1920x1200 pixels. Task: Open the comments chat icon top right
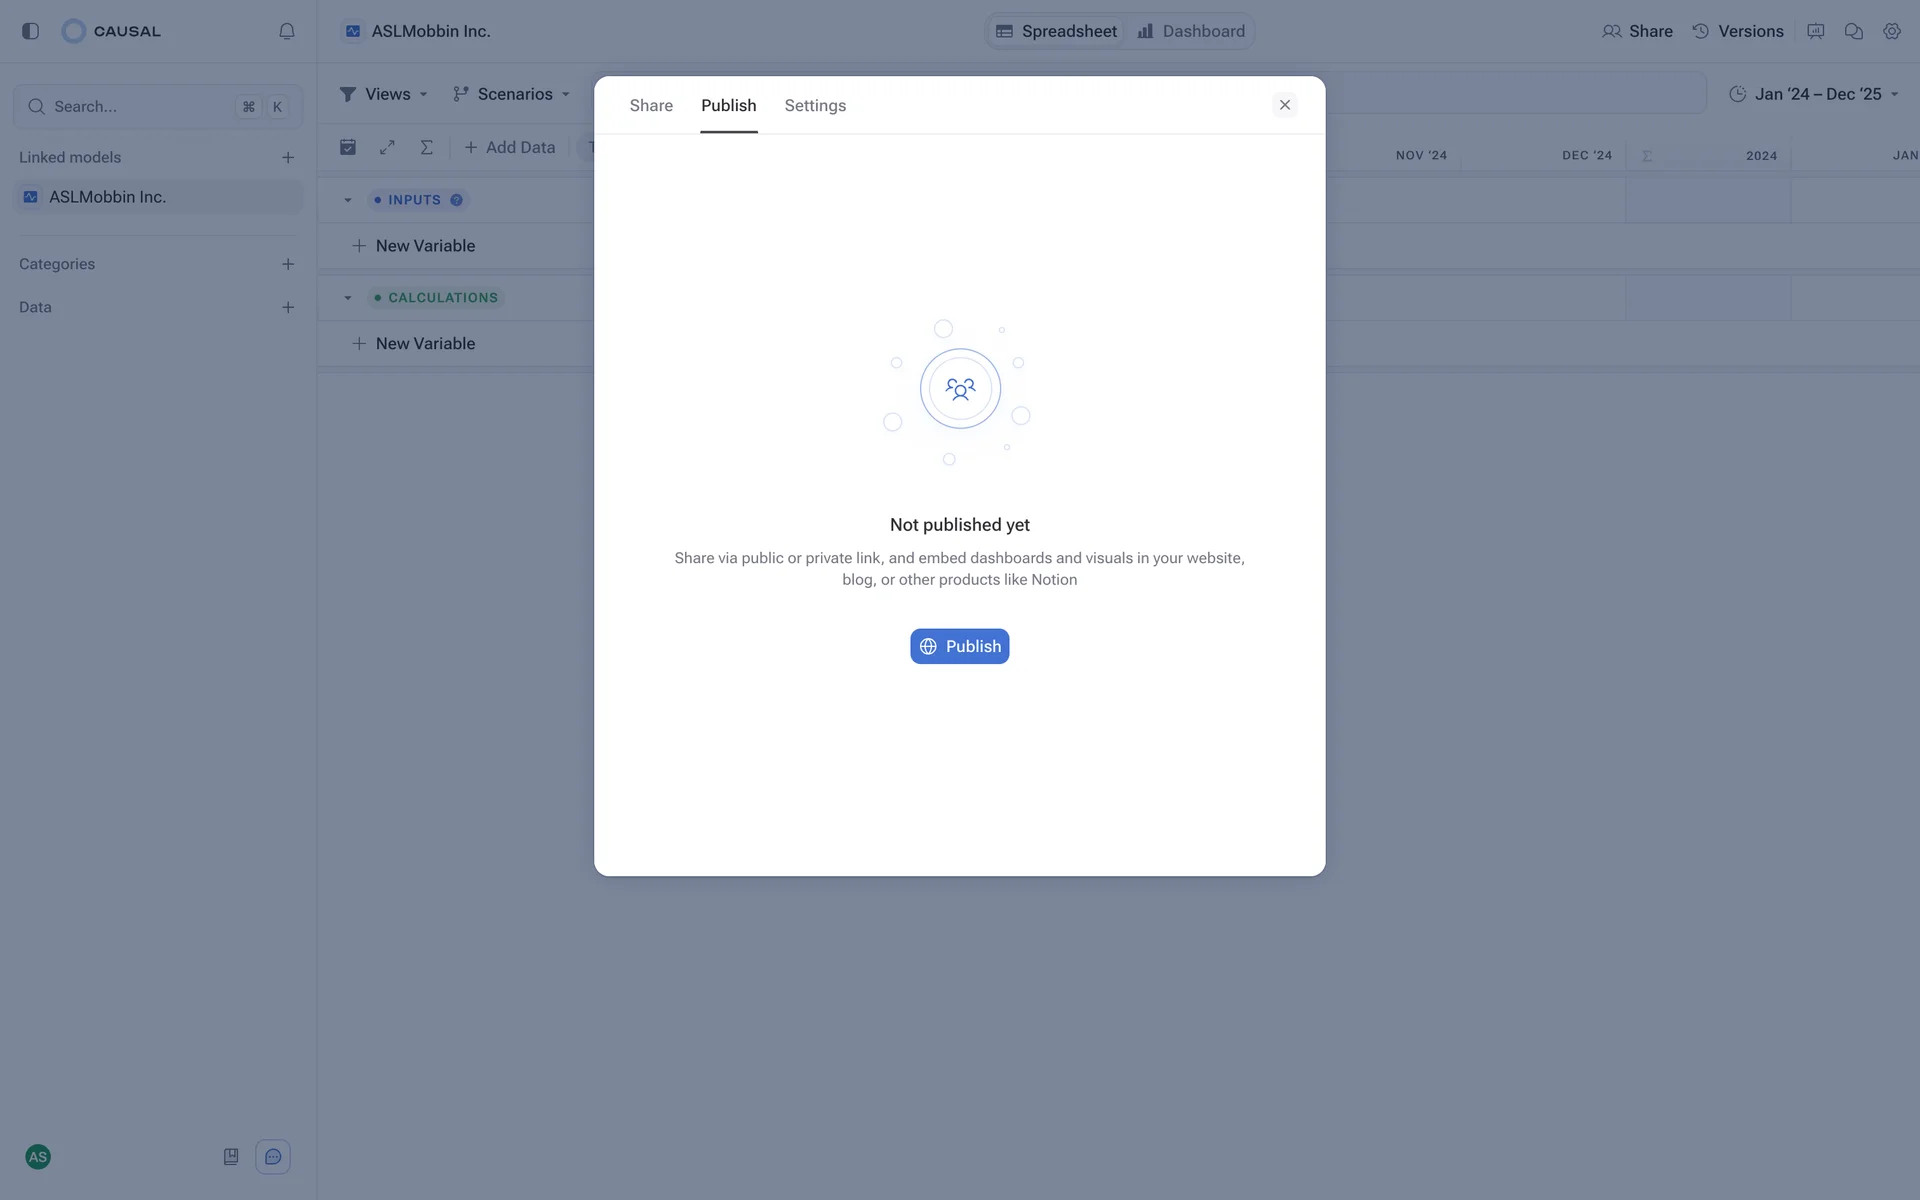click(x=1853, y=31)
